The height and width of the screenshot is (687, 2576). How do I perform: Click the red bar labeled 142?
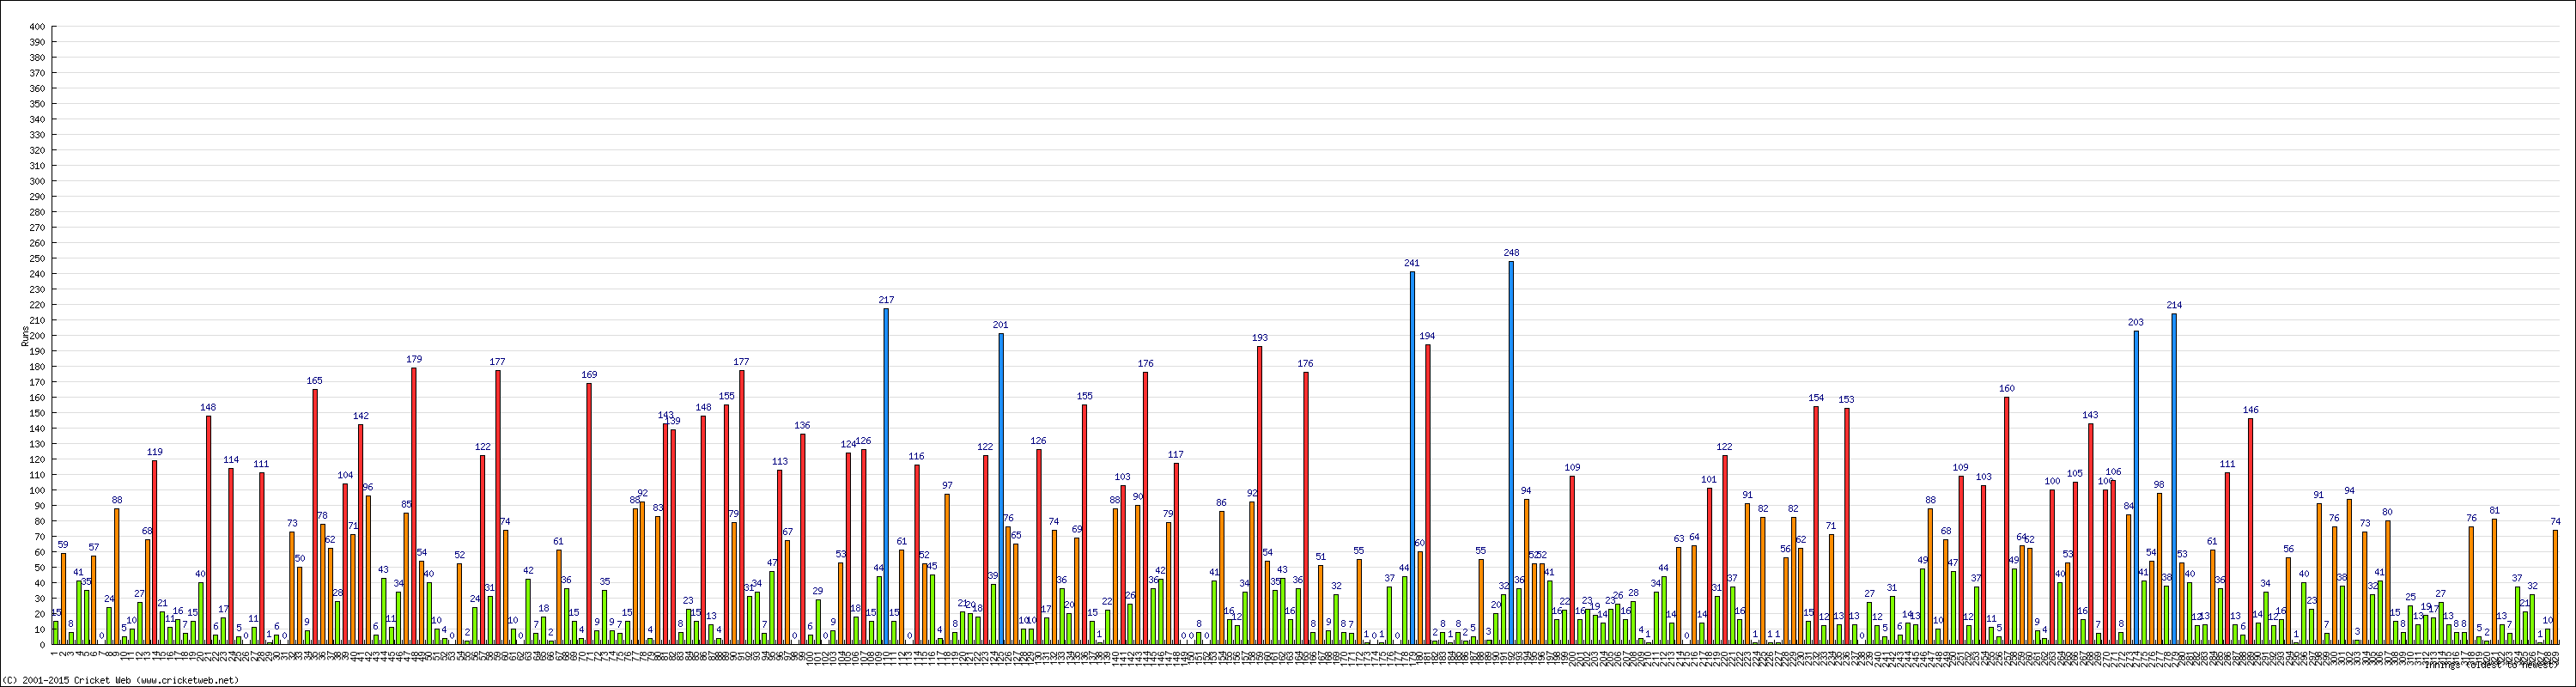click(x=361, y=535)
